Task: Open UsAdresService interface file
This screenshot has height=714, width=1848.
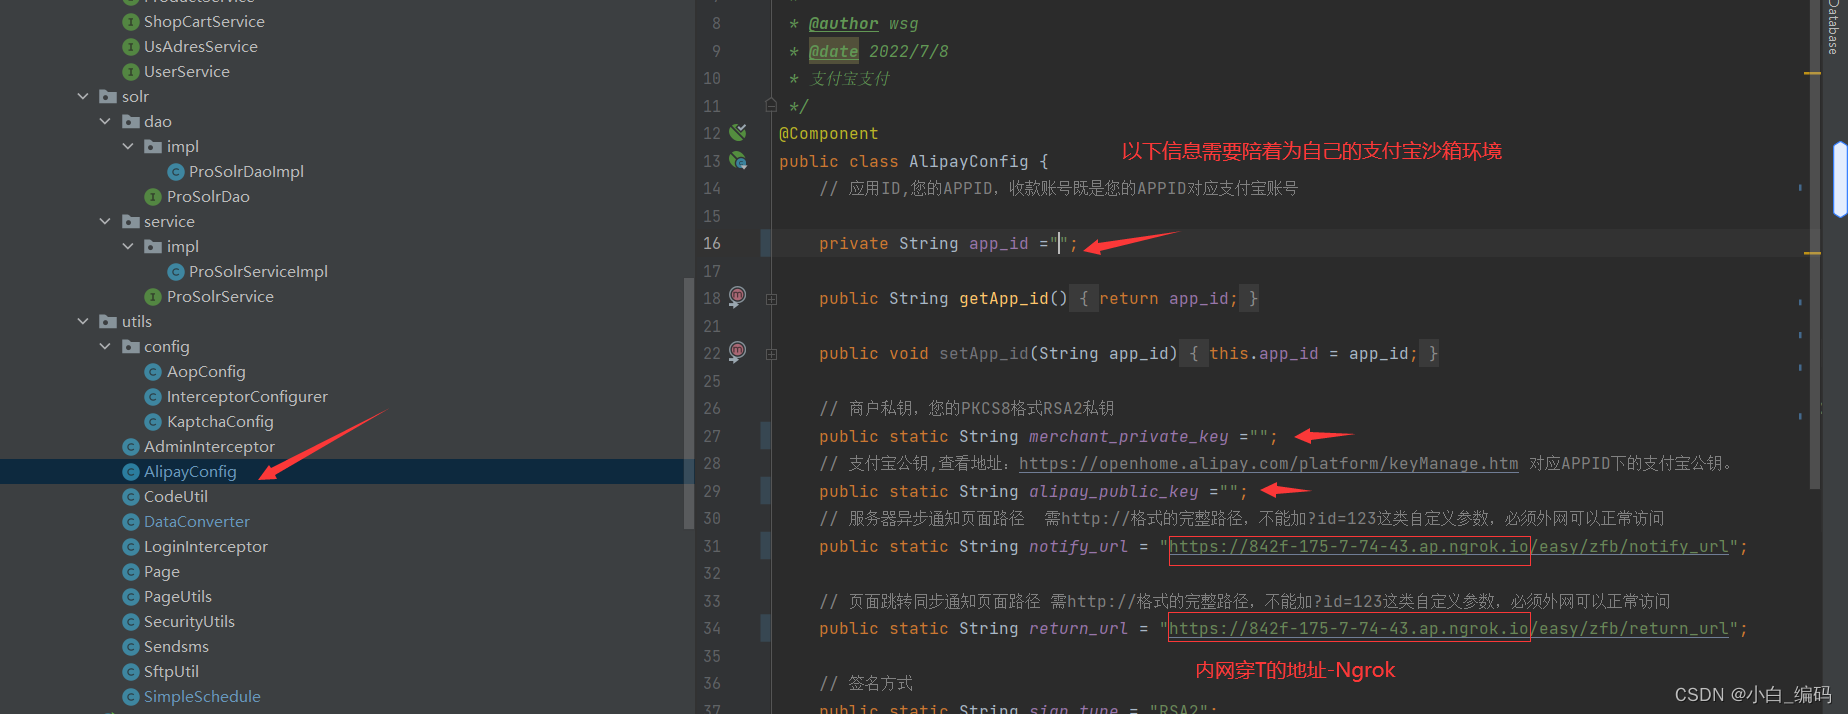Action: (x=200, y=47)
